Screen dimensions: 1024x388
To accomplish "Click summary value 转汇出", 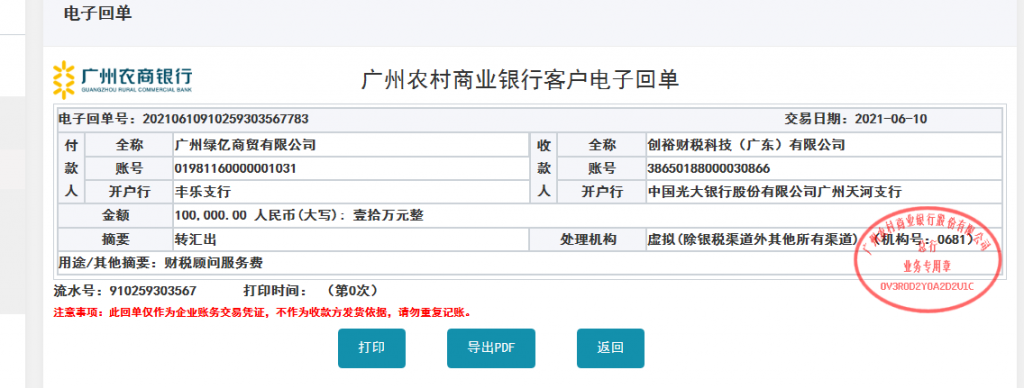I will pyautogui.click(x=195, y=240).
